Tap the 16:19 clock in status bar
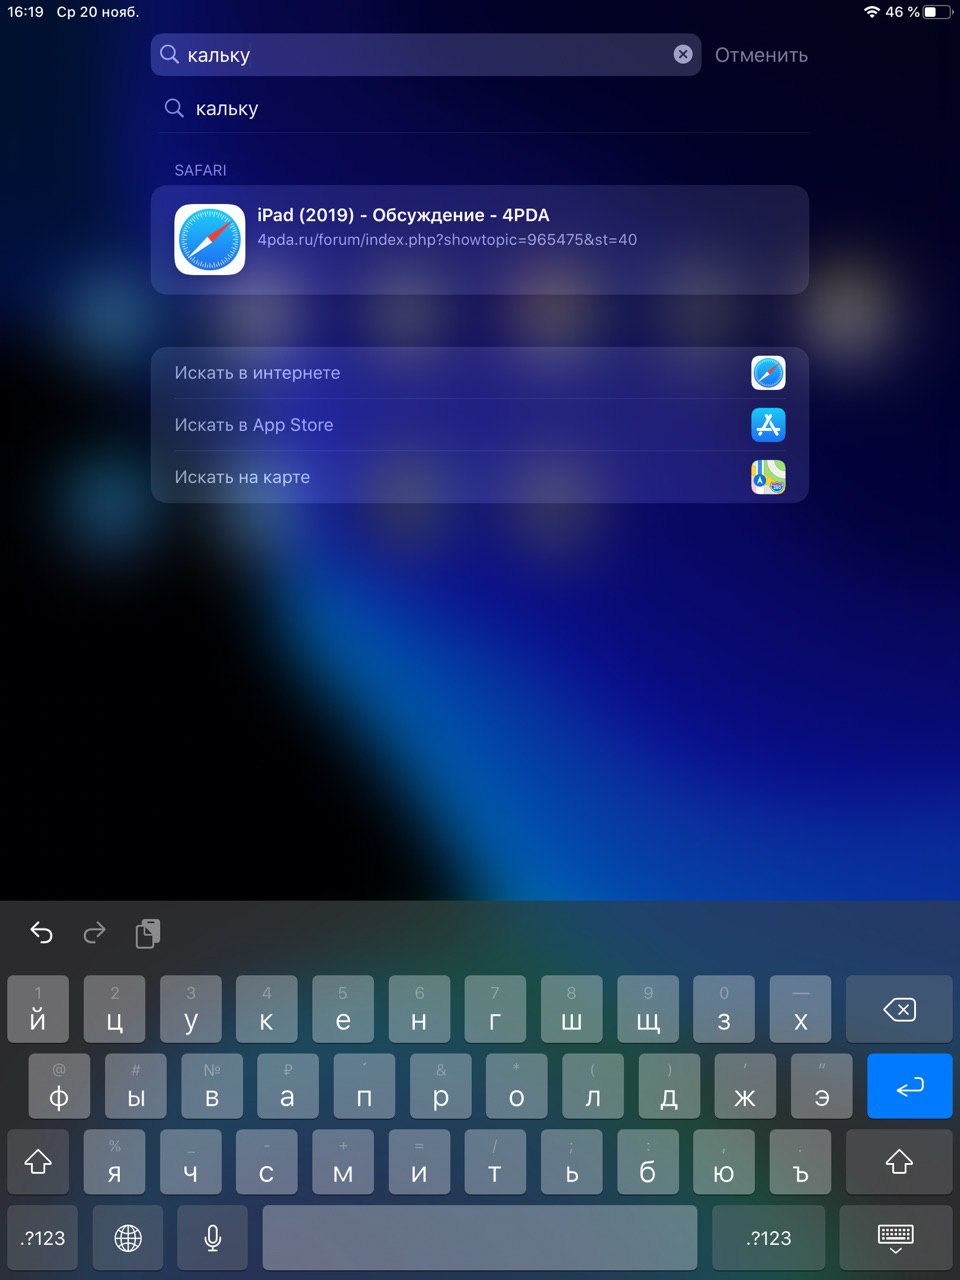Viewport: 960px width, 1280px height. pos(25,12)
